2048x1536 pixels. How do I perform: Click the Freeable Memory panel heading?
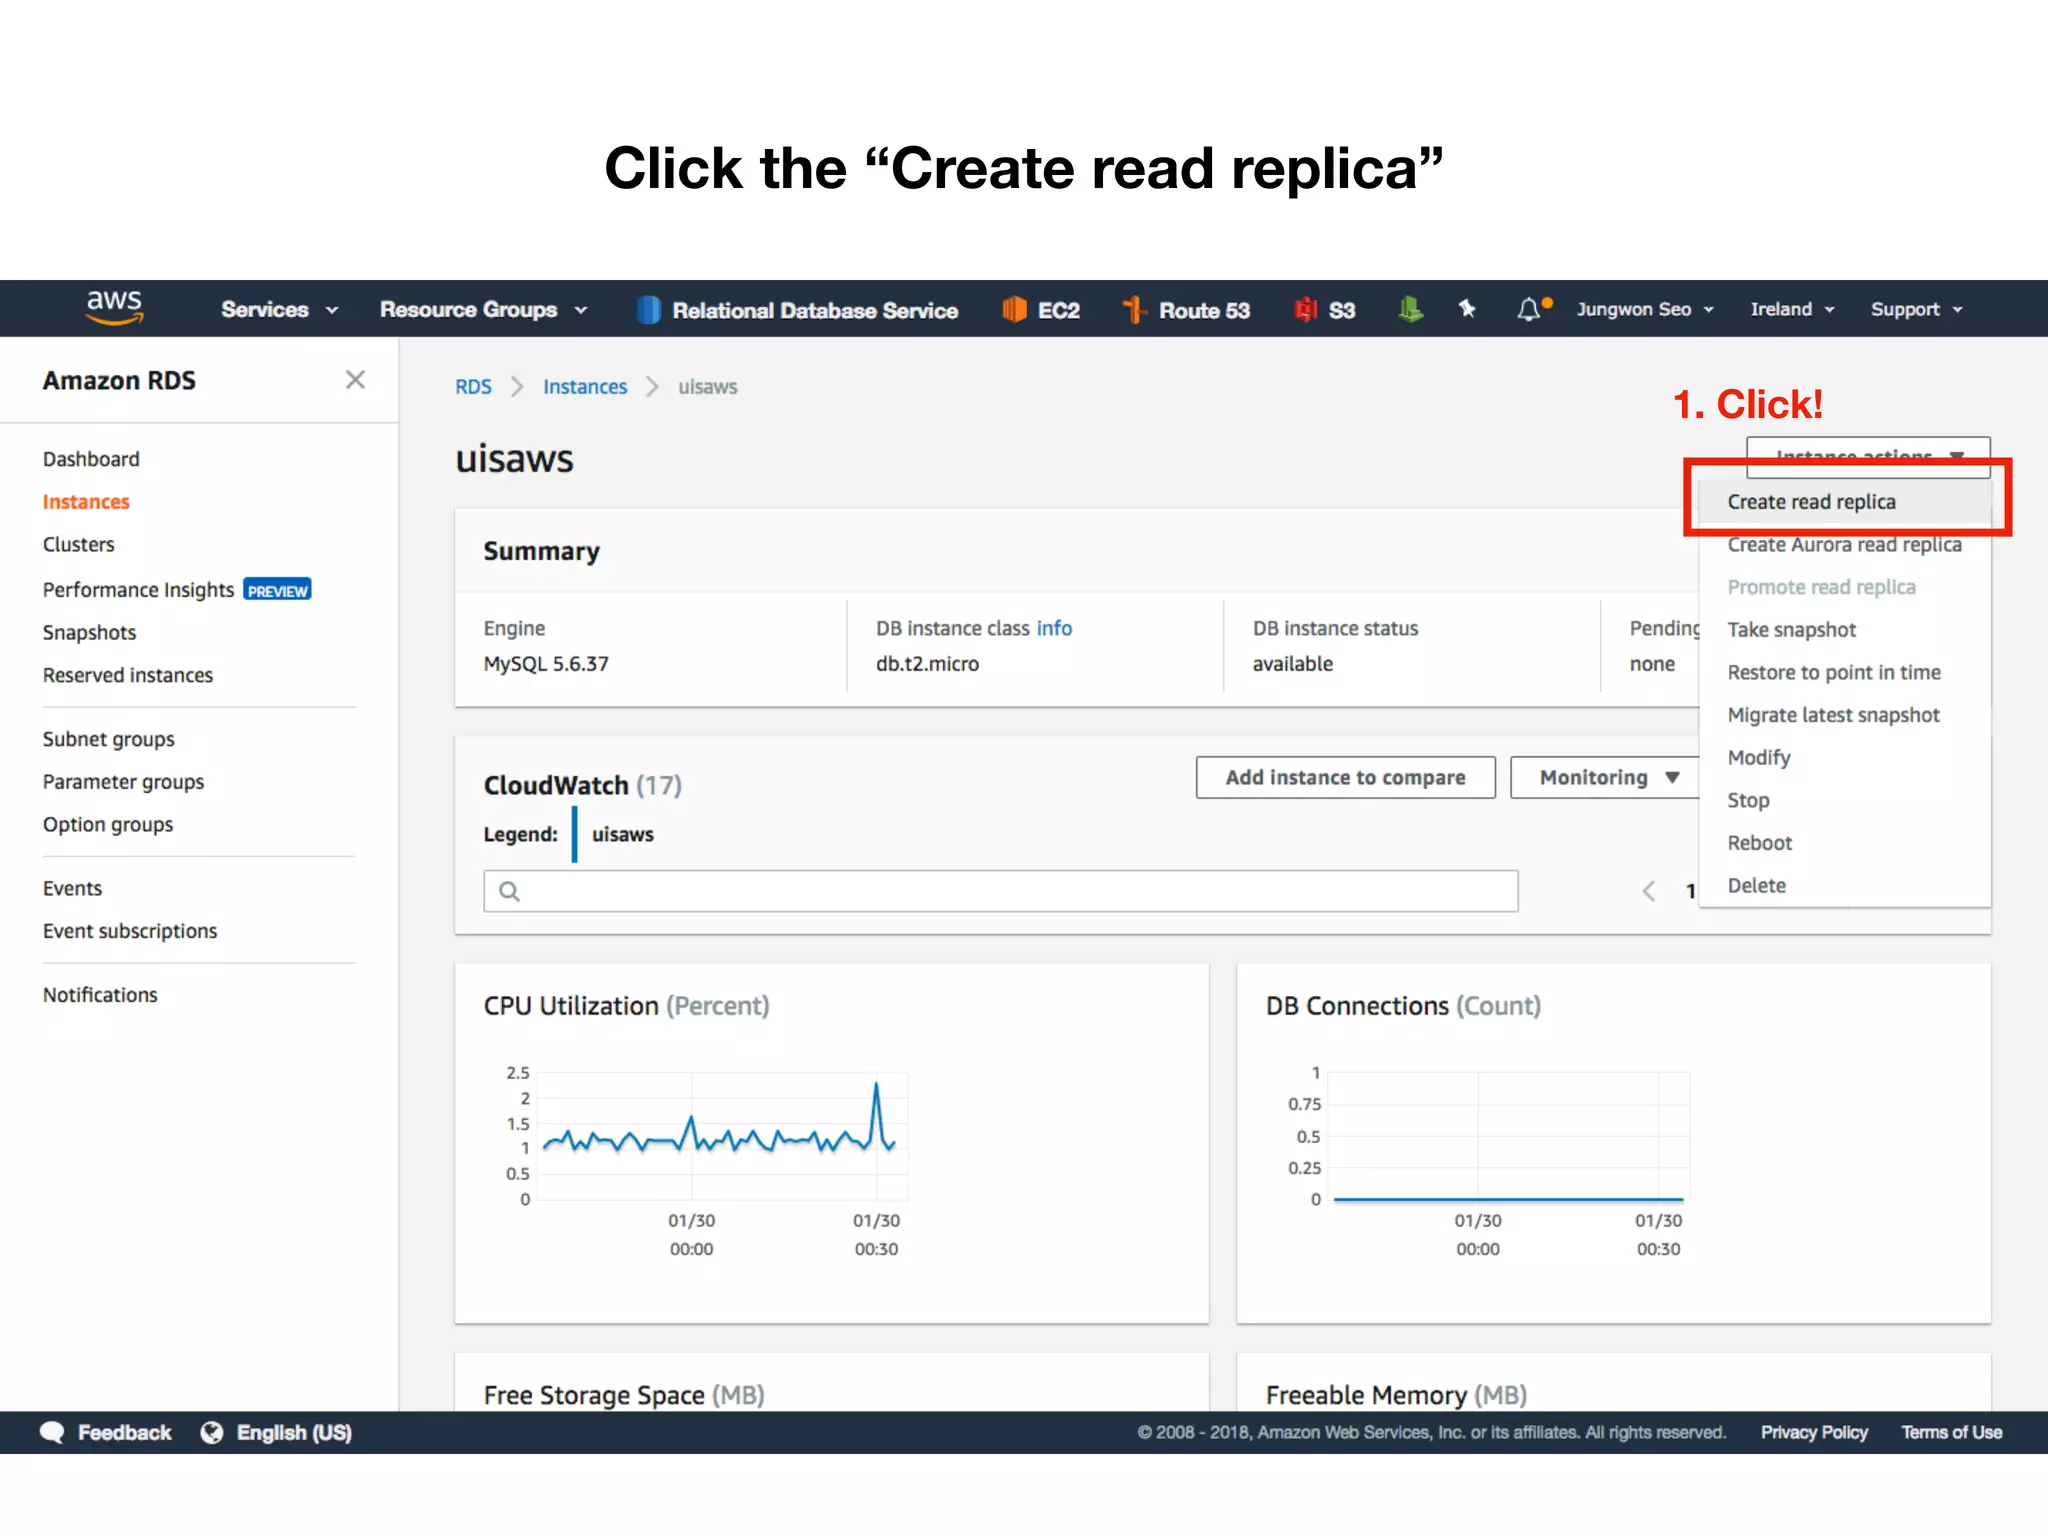tap(1396, 1395)
